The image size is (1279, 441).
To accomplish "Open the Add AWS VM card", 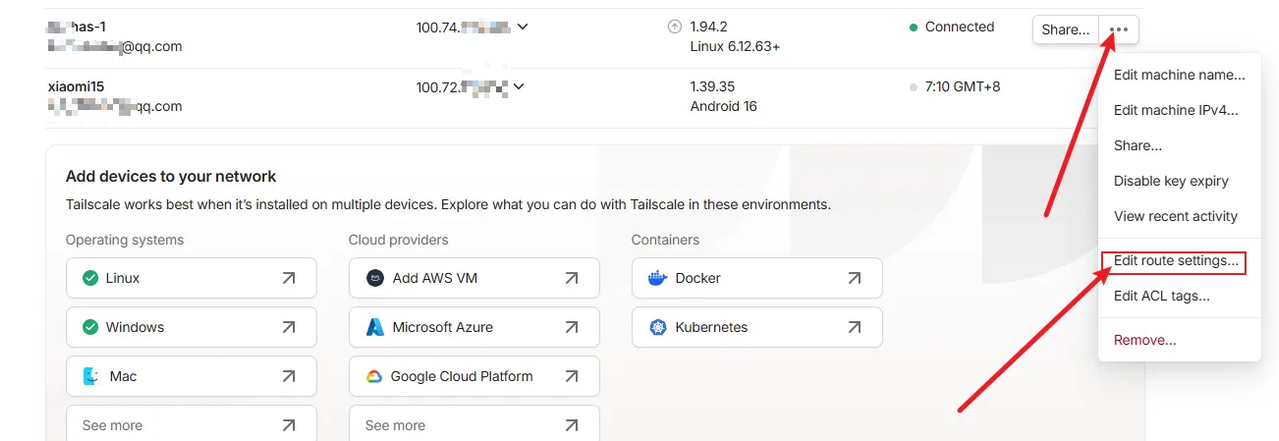I will (474, 278).
